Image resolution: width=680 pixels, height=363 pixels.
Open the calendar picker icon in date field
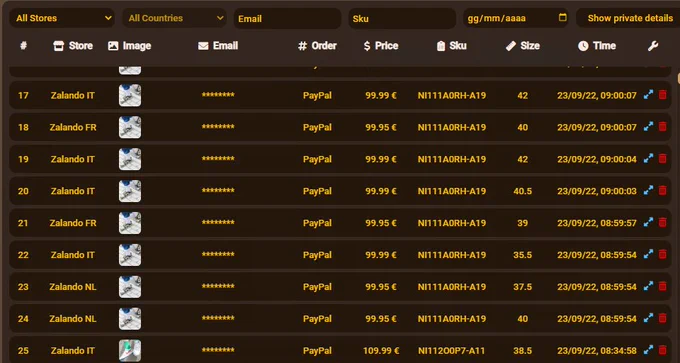click(562, 17)
